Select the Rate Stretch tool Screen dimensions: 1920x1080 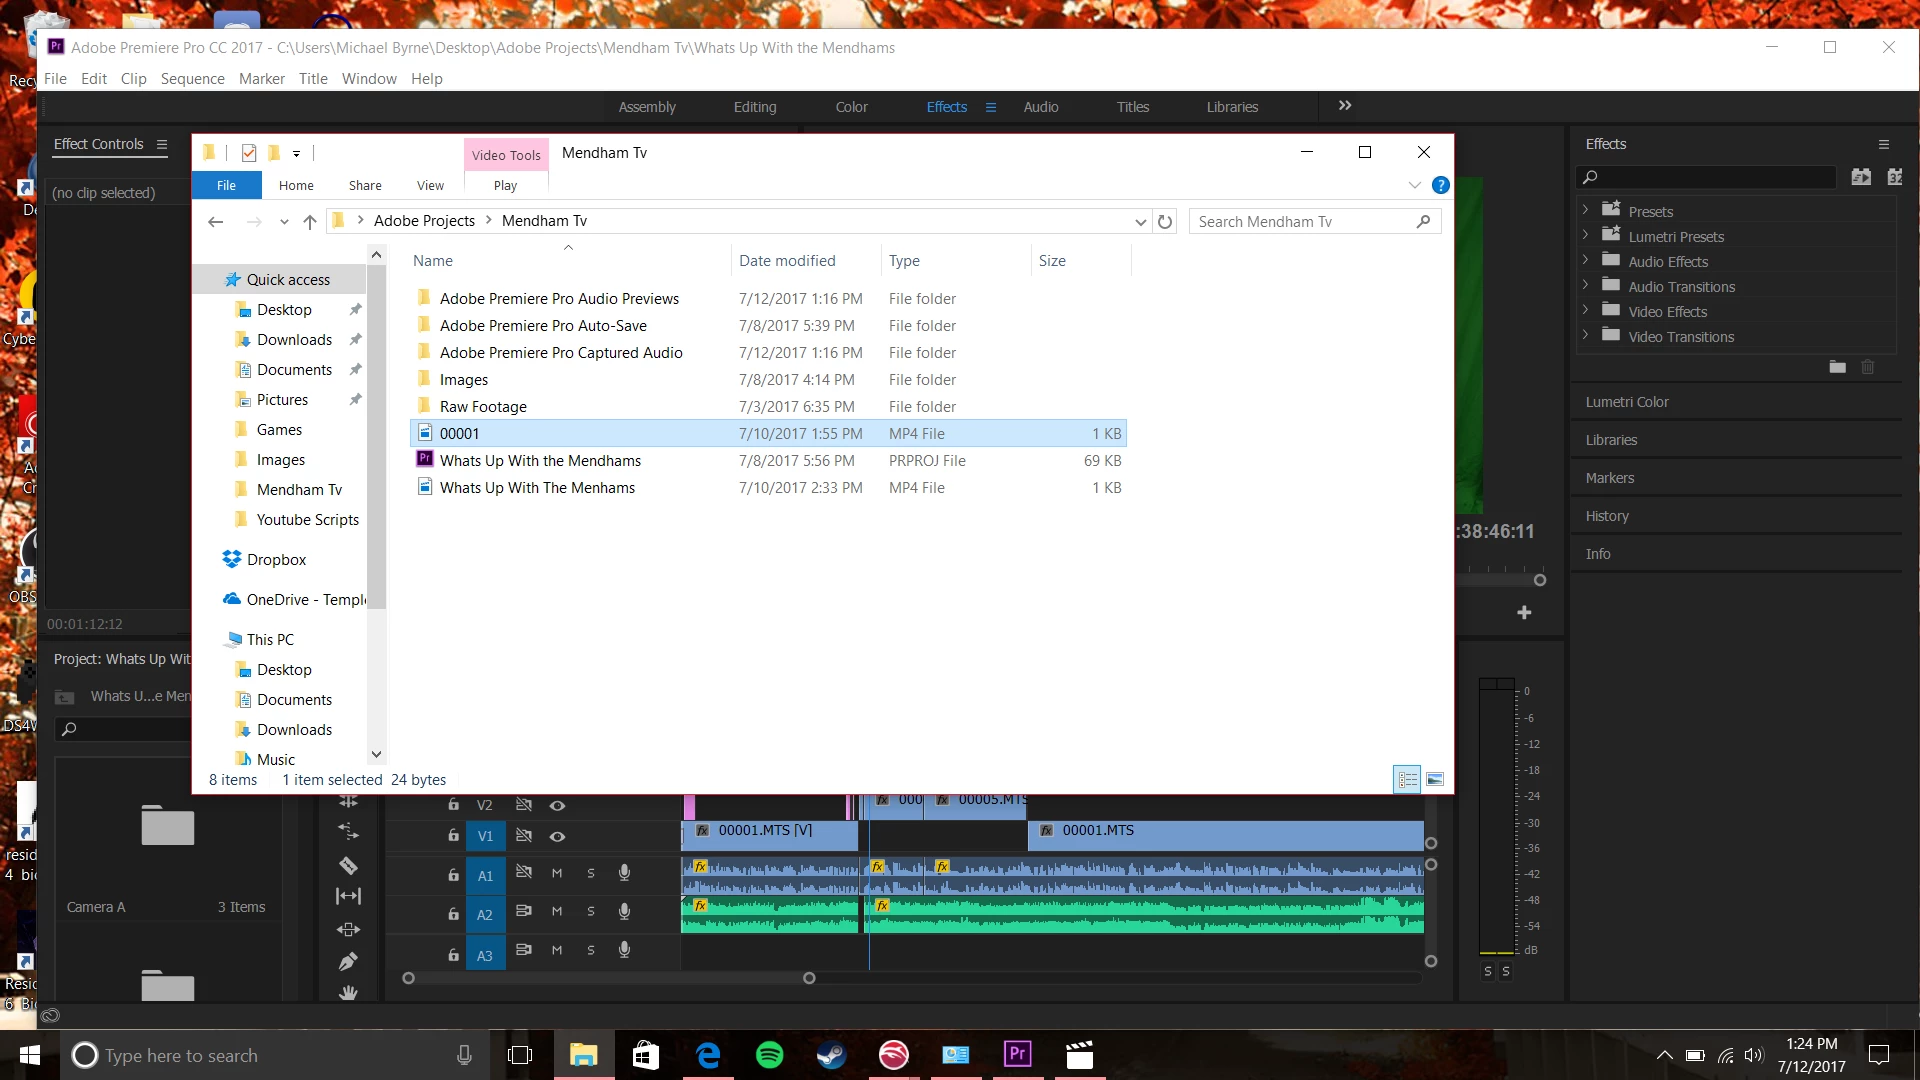348,831
